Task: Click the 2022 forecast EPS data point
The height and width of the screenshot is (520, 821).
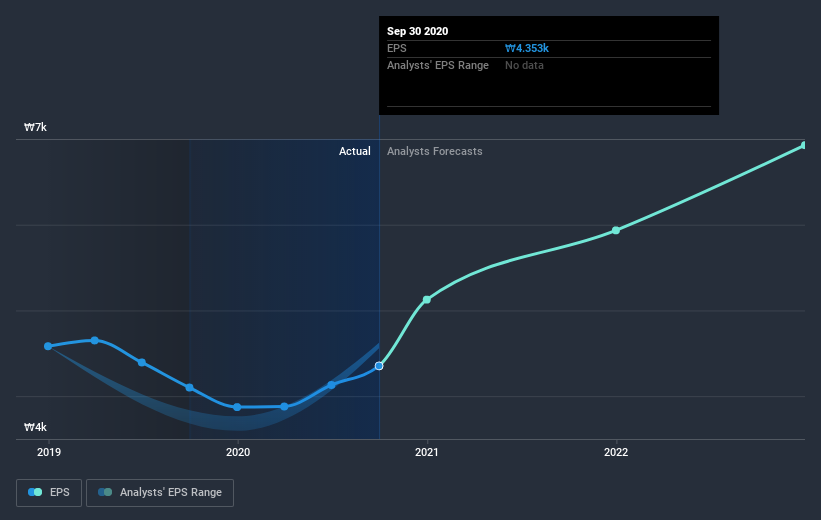Action: (616, 230)
